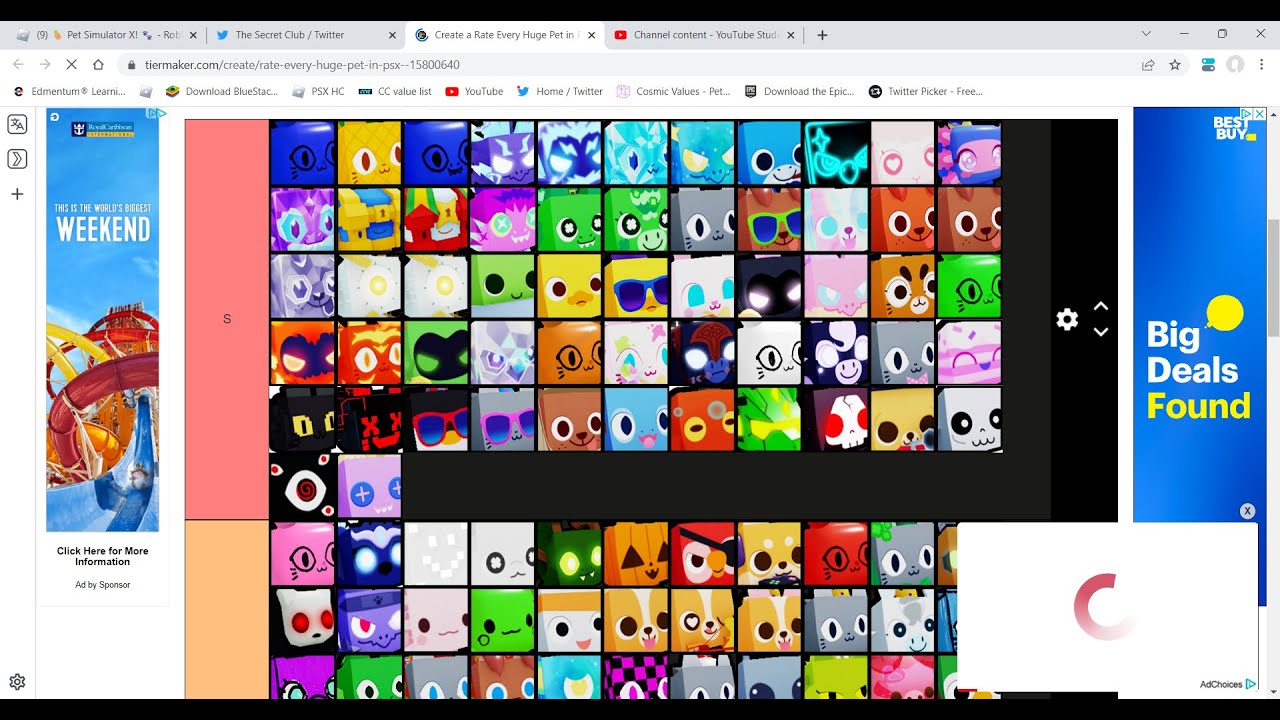The image size is (1280, 720).
Task: Select the red skull pet thumbnail
Action: (836, 420)
